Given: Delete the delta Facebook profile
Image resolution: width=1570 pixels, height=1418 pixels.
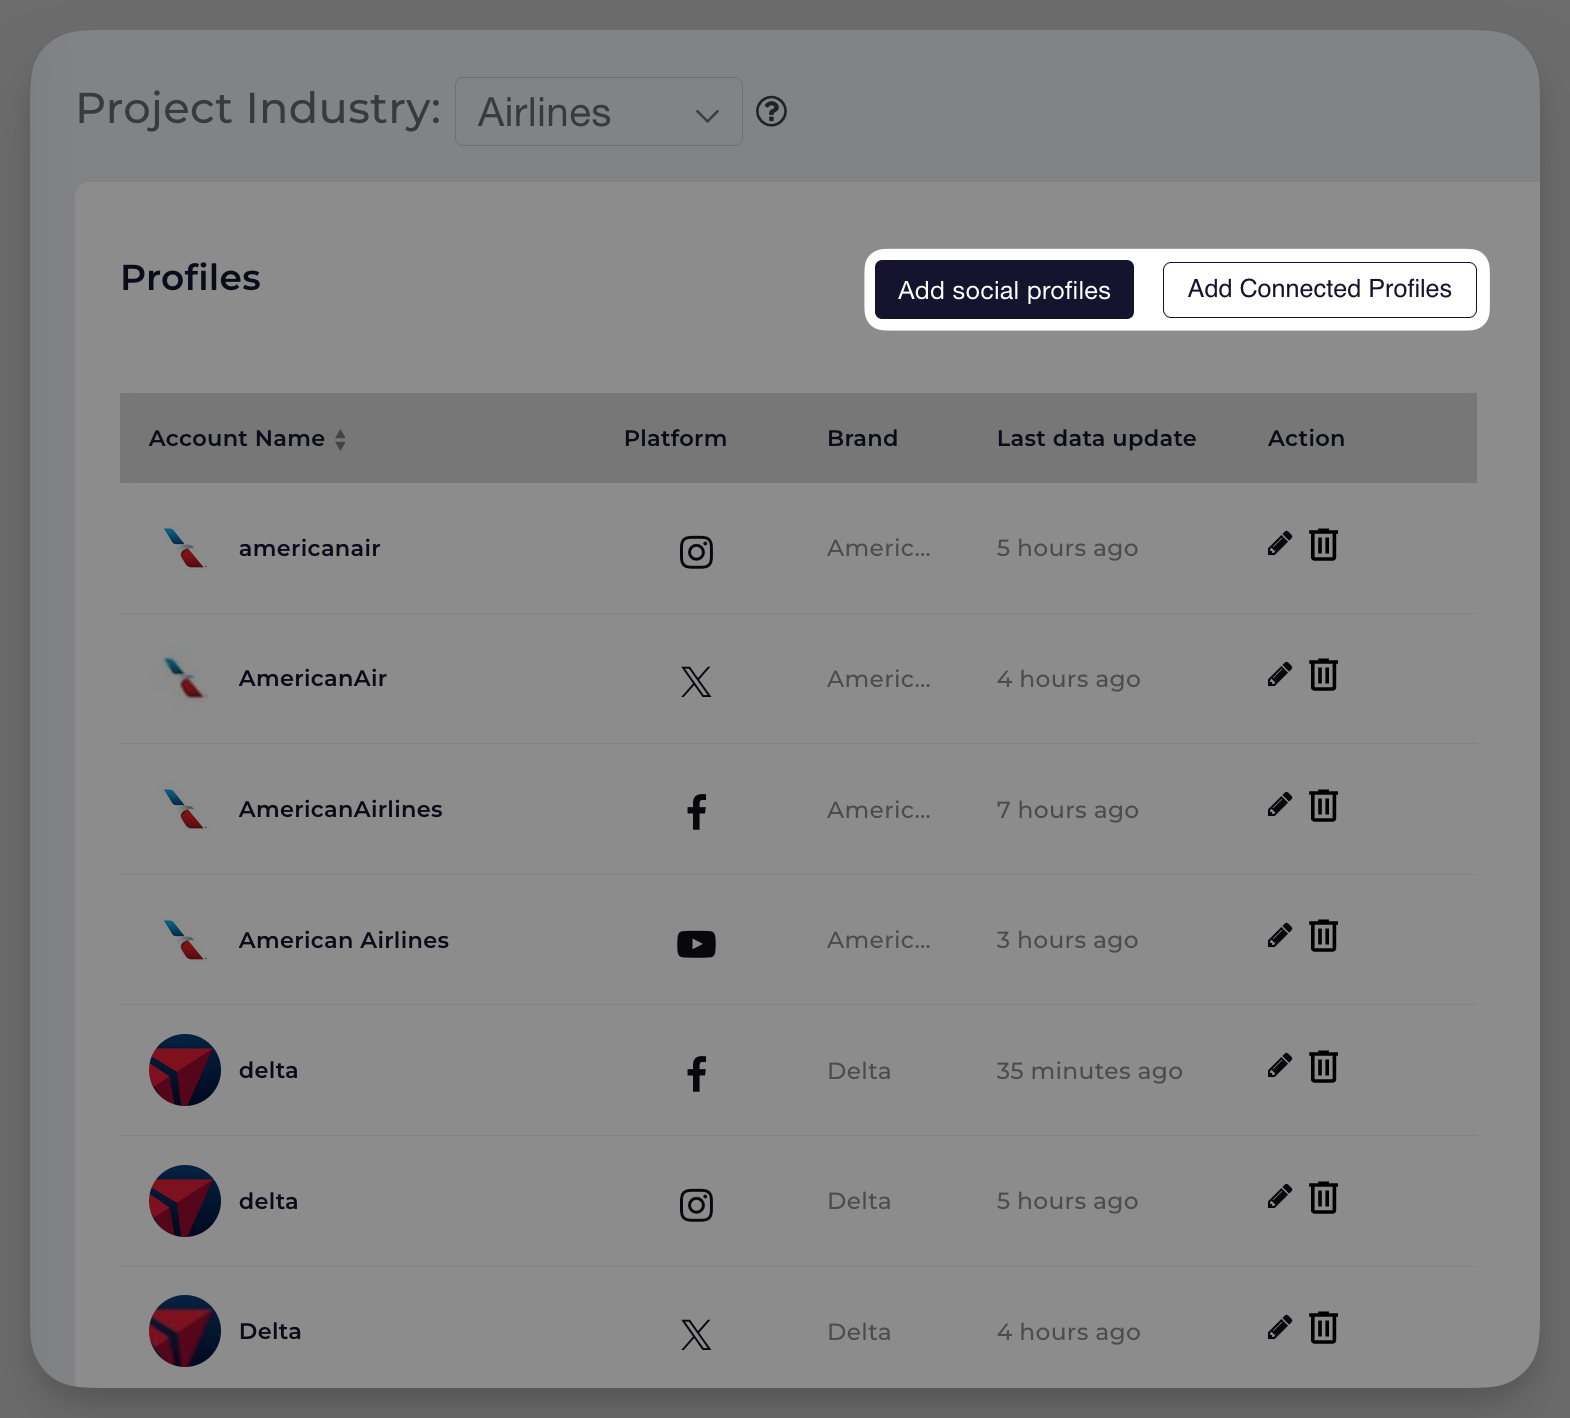Looking at the screenshot, I should point(1323,1066).
